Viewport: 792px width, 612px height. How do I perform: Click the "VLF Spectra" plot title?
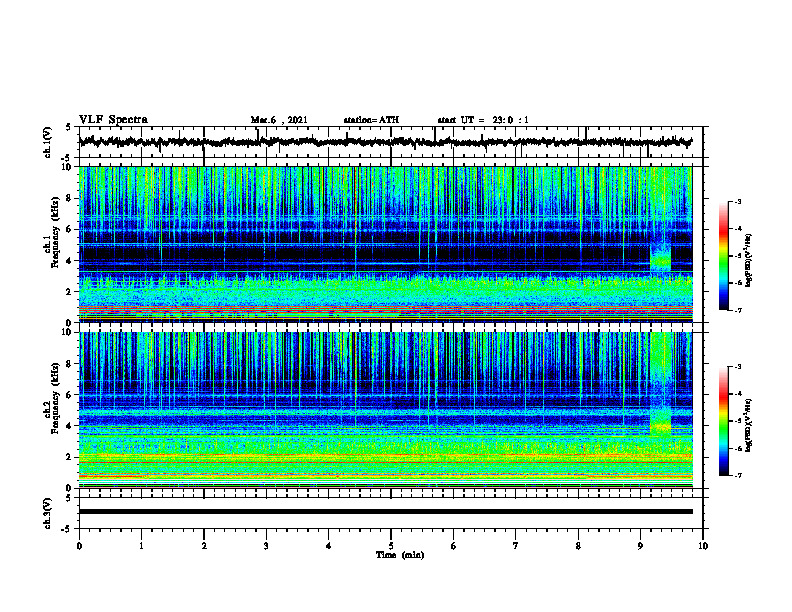point(113,120)
